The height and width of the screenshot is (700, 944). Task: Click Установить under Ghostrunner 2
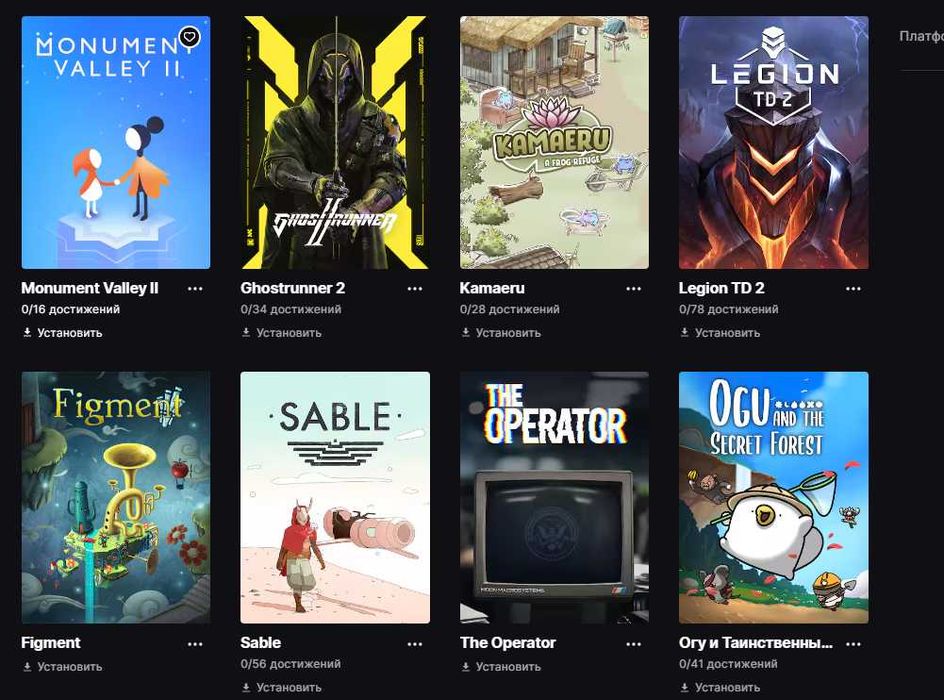[x=282, y=333]
